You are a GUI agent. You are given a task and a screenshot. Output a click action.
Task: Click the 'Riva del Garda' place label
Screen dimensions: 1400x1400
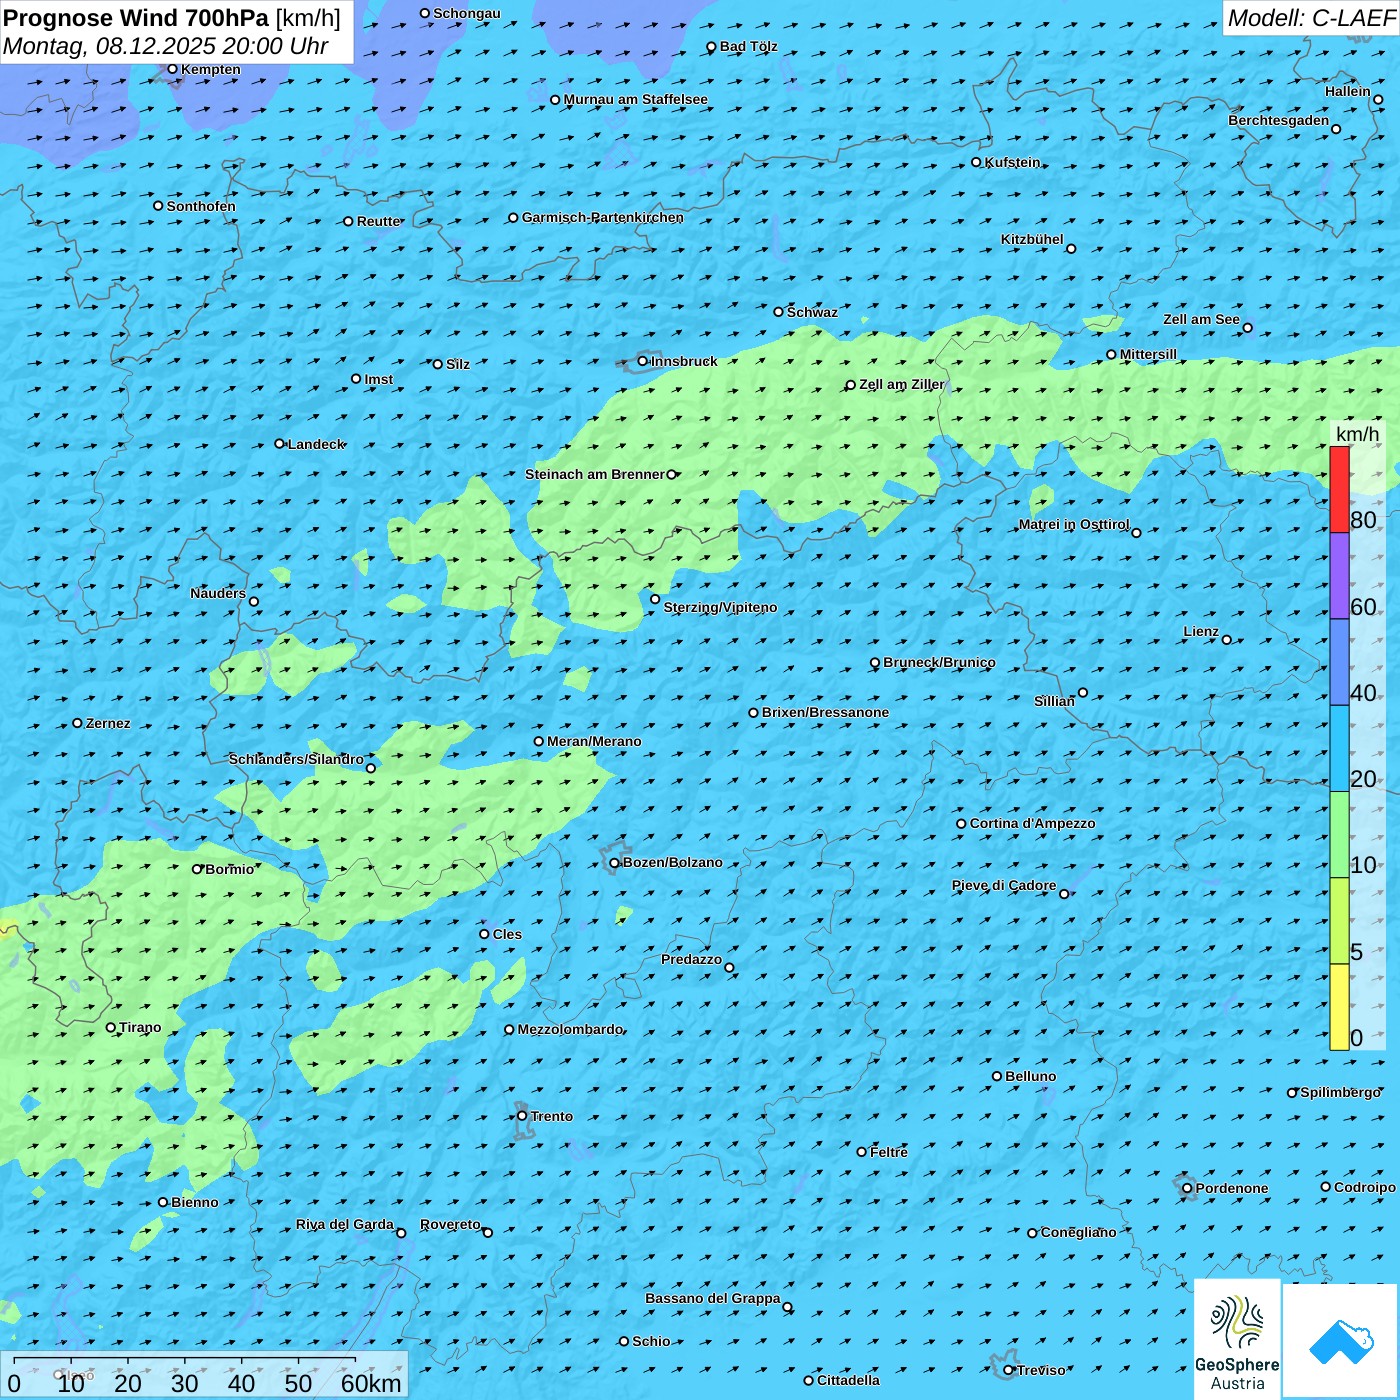click(x=345, y=1224)
